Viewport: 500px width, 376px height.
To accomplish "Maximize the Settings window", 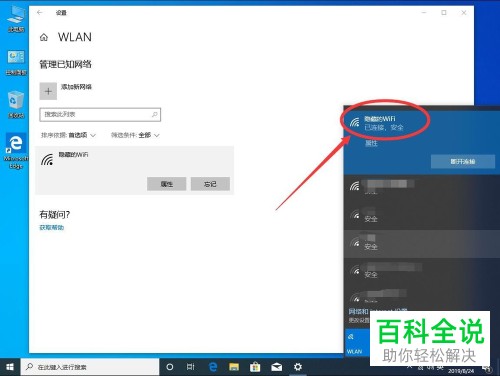I will pyautogui.click(x=444, y=13).
